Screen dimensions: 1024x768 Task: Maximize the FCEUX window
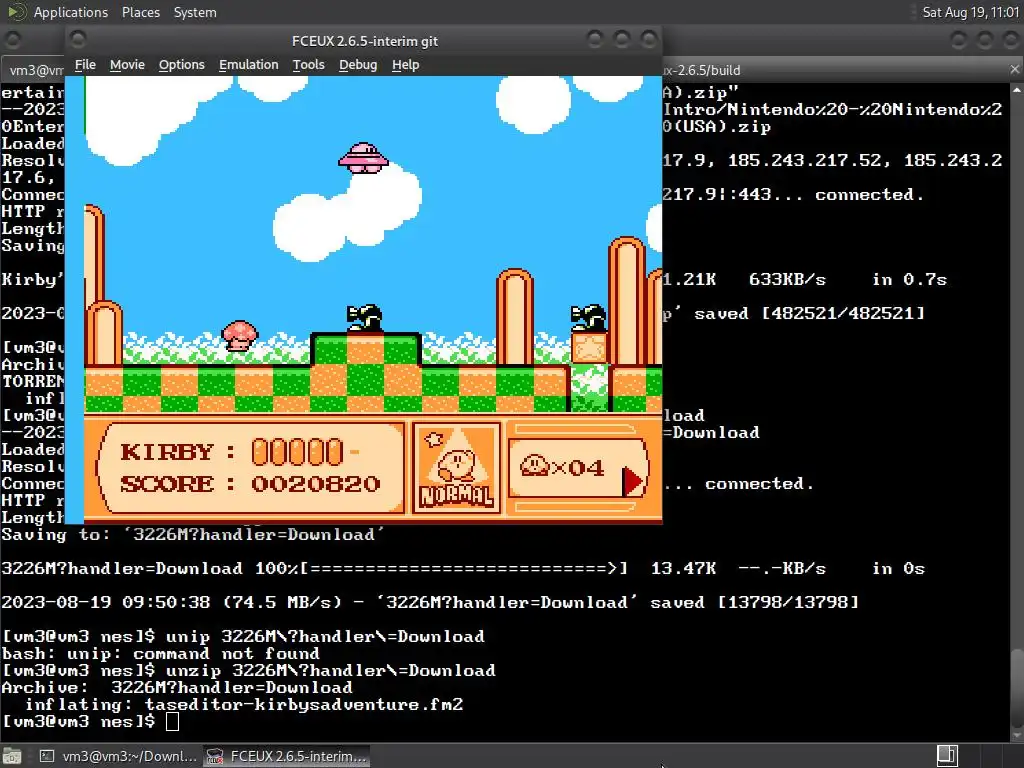(x=622, y=40)
